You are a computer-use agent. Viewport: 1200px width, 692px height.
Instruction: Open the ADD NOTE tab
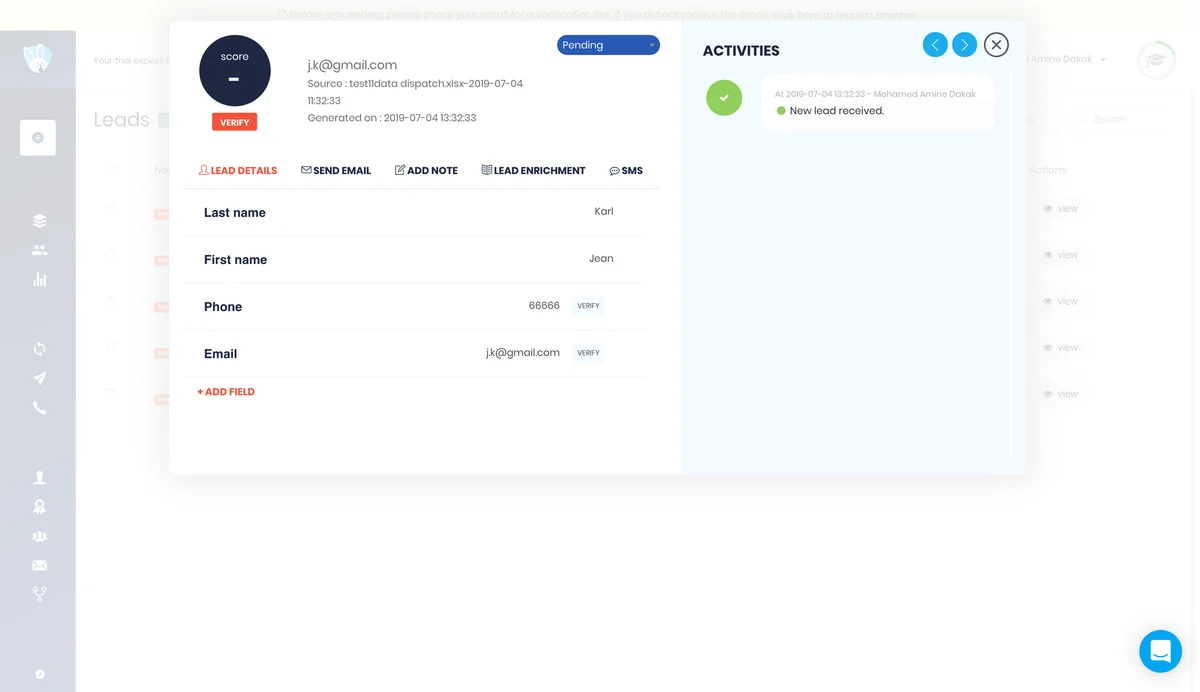426,171
